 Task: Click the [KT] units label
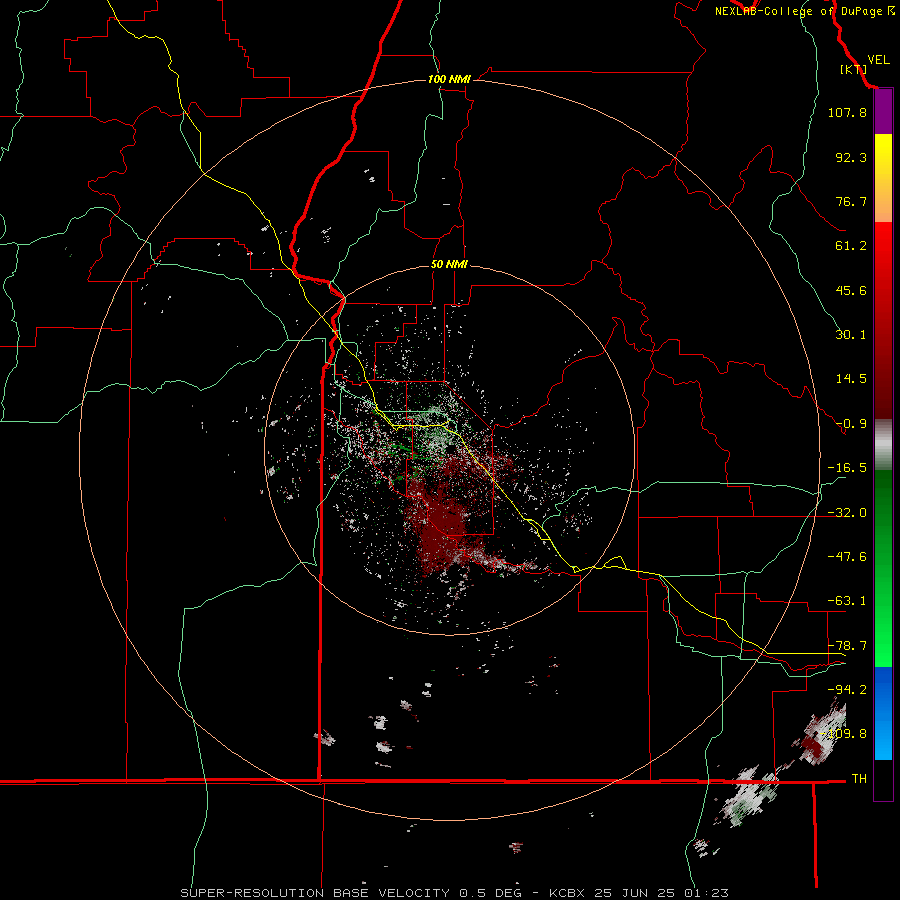pos(853,69)
